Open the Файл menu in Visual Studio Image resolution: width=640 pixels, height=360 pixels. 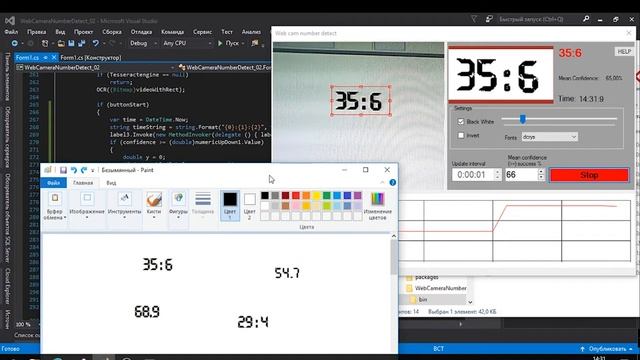[11, 31]
